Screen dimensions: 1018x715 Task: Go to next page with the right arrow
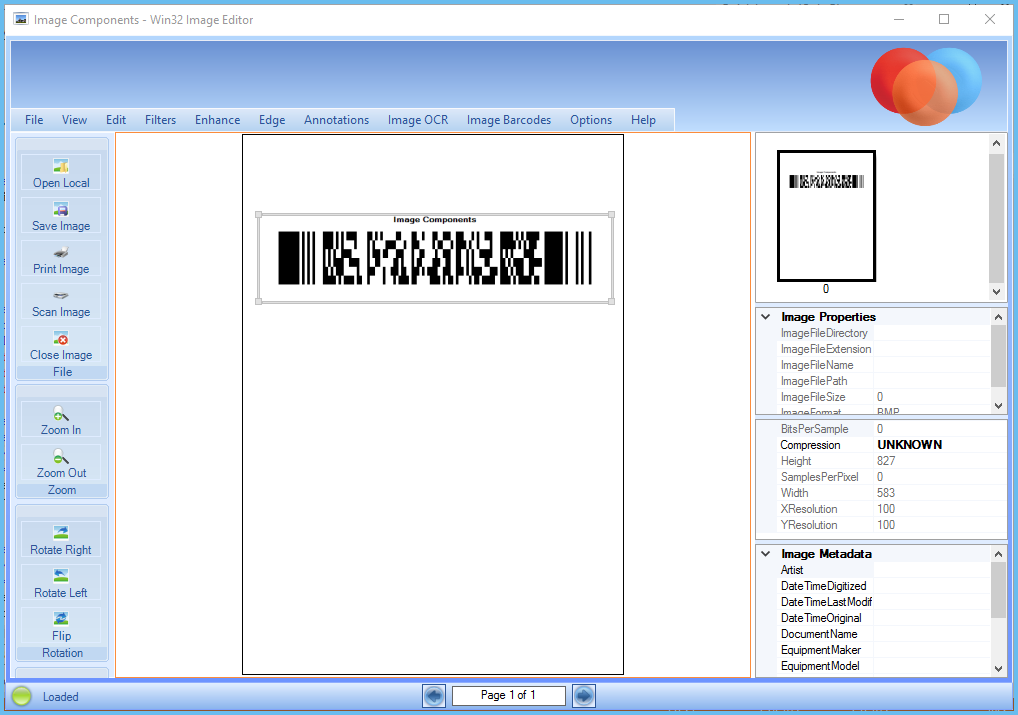click(584, 696)
